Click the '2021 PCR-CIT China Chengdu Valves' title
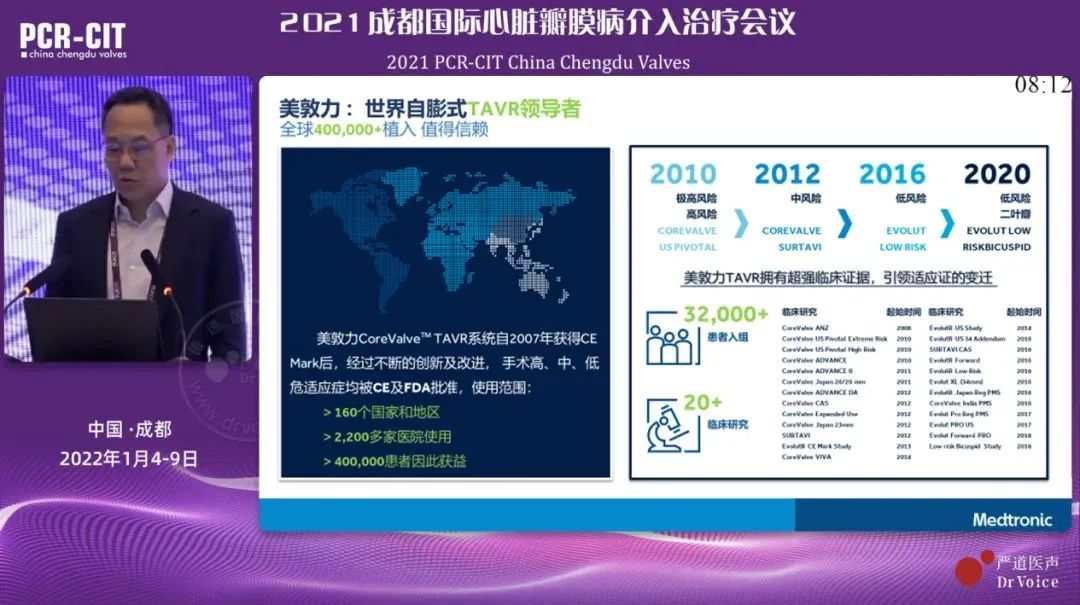The width and height of the screenshot is (1080, 605). tap(538, 62)
